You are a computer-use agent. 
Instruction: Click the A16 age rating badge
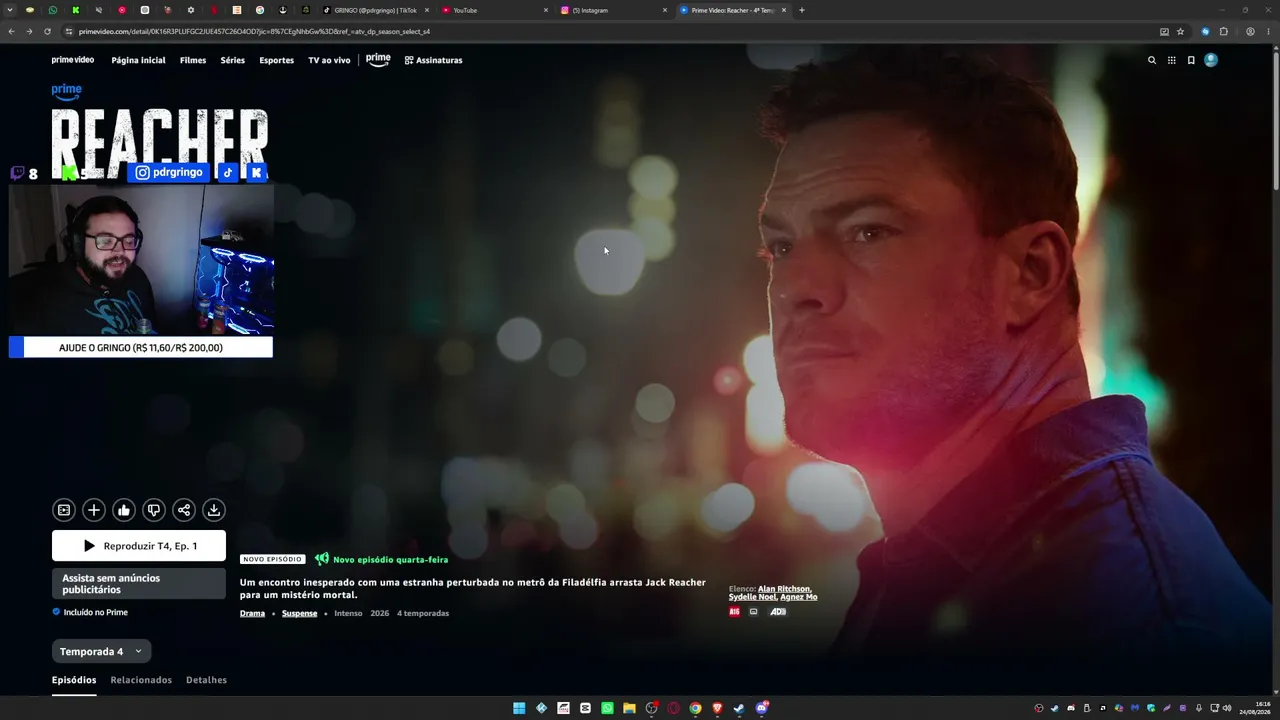point(735,612)
